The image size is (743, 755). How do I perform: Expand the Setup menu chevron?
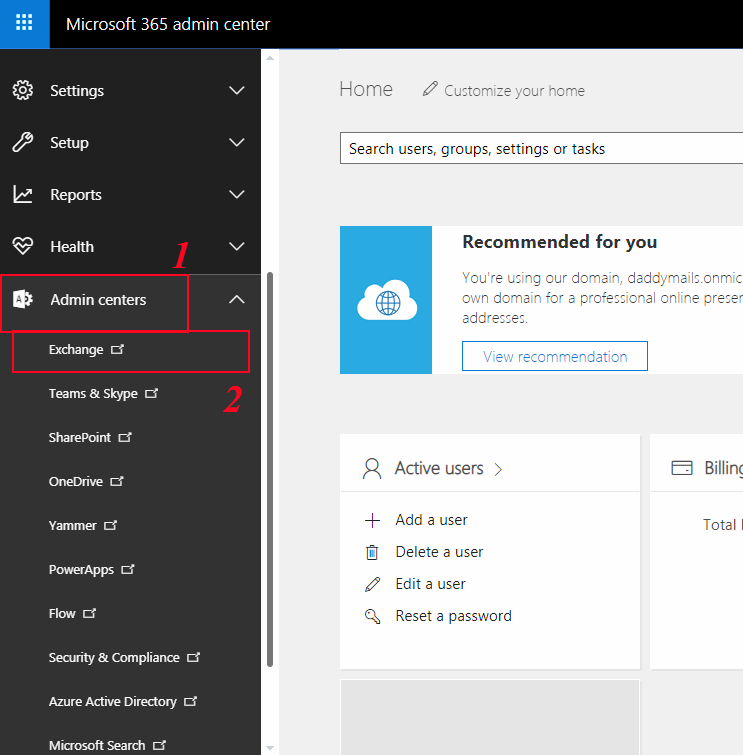tap(236, 143)
